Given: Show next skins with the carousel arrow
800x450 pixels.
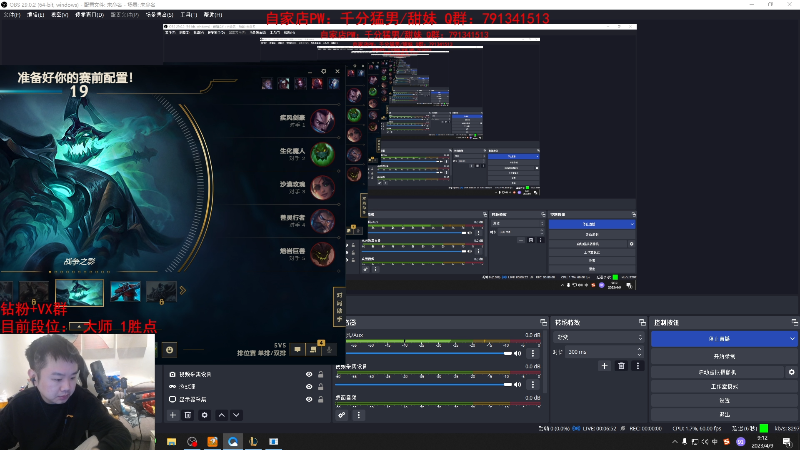Looking at the screenshot, I should pyautogui.click(x=183, y=291).
